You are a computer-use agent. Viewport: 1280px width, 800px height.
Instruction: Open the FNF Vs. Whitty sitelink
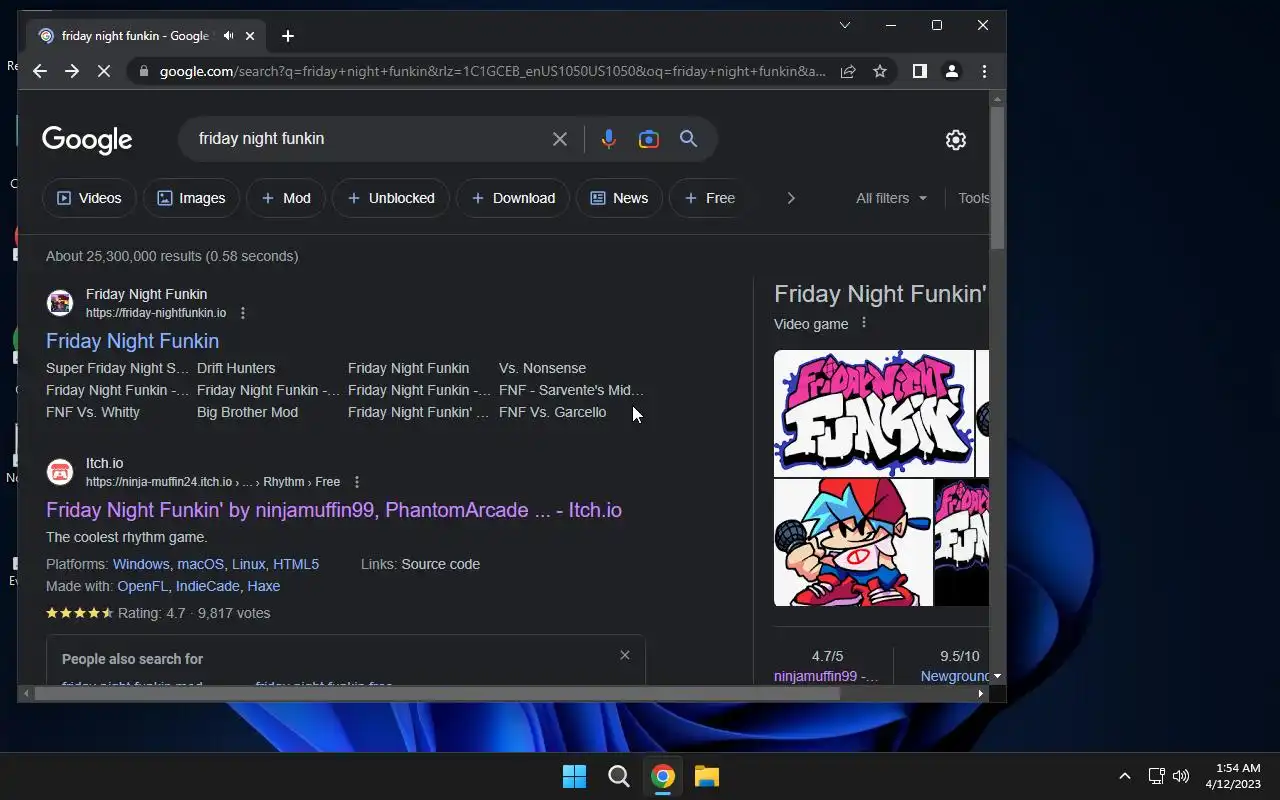93,412
